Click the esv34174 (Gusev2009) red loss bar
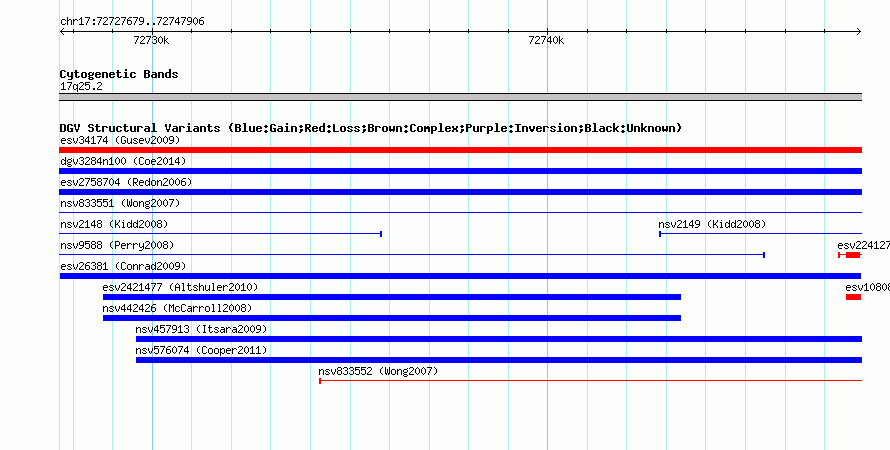890x450 pixels. coord(460,150)
